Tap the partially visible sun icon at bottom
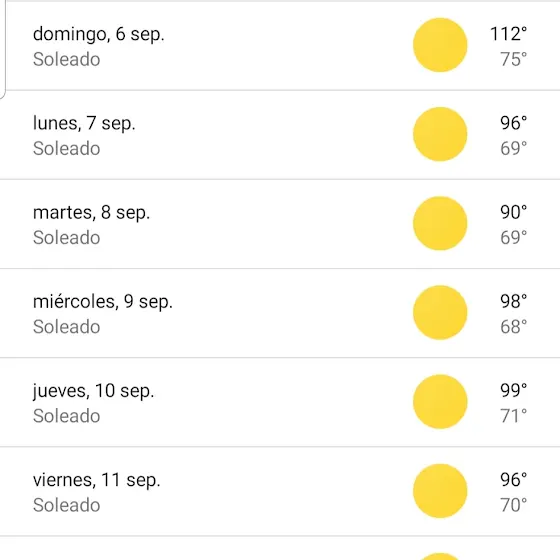This screenshot has width=560, height=560. pyautogui.click(x=440, y=556)
